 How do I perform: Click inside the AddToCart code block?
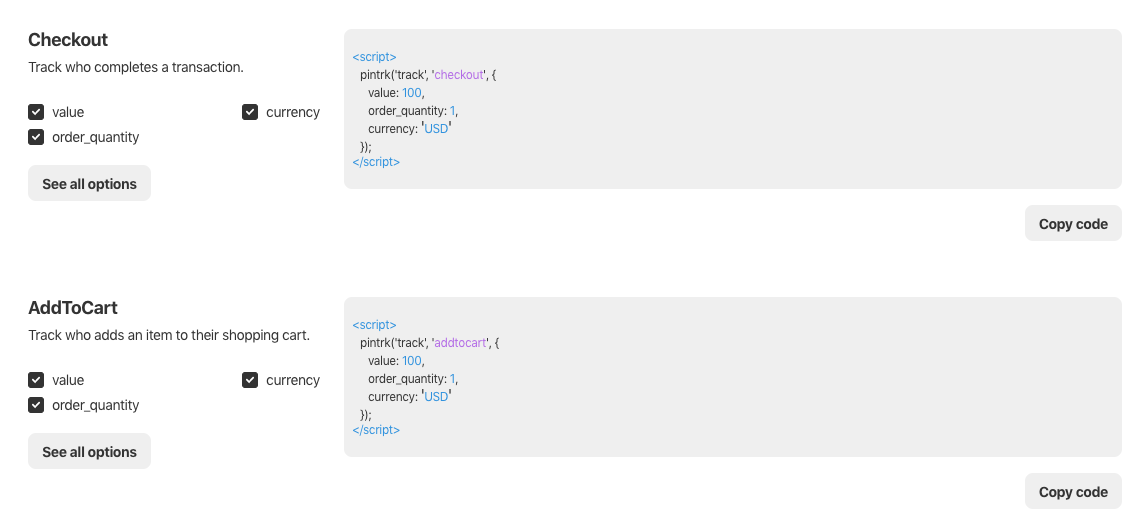click(x=732, y=377)
